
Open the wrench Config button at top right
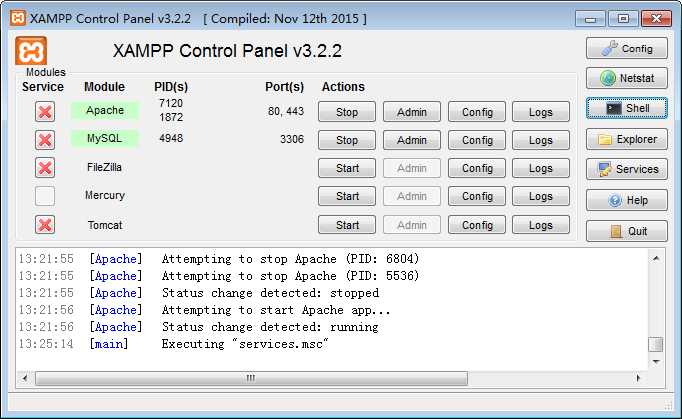coord(627,48)
